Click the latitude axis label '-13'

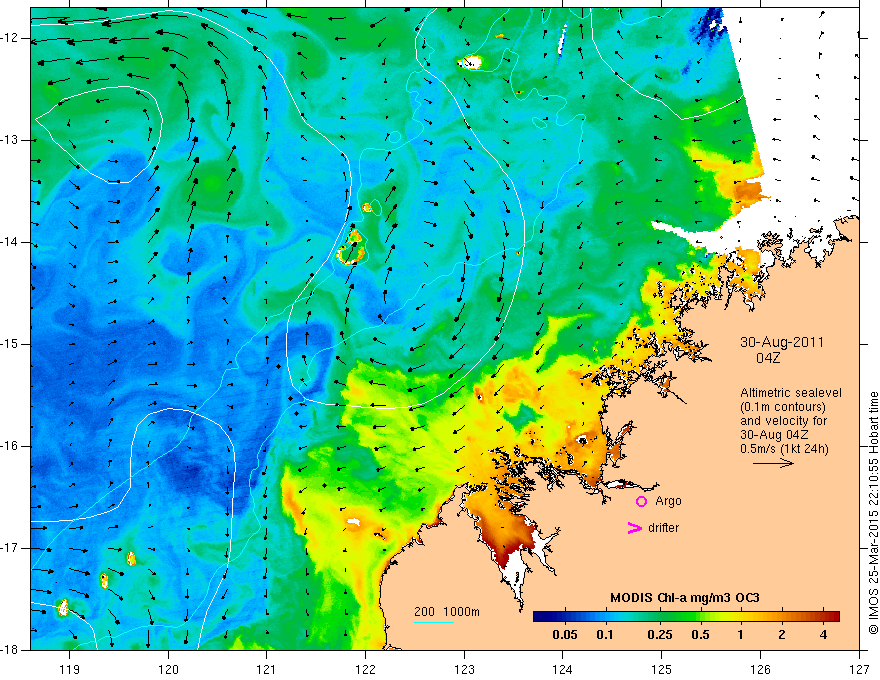coord(11,140)
